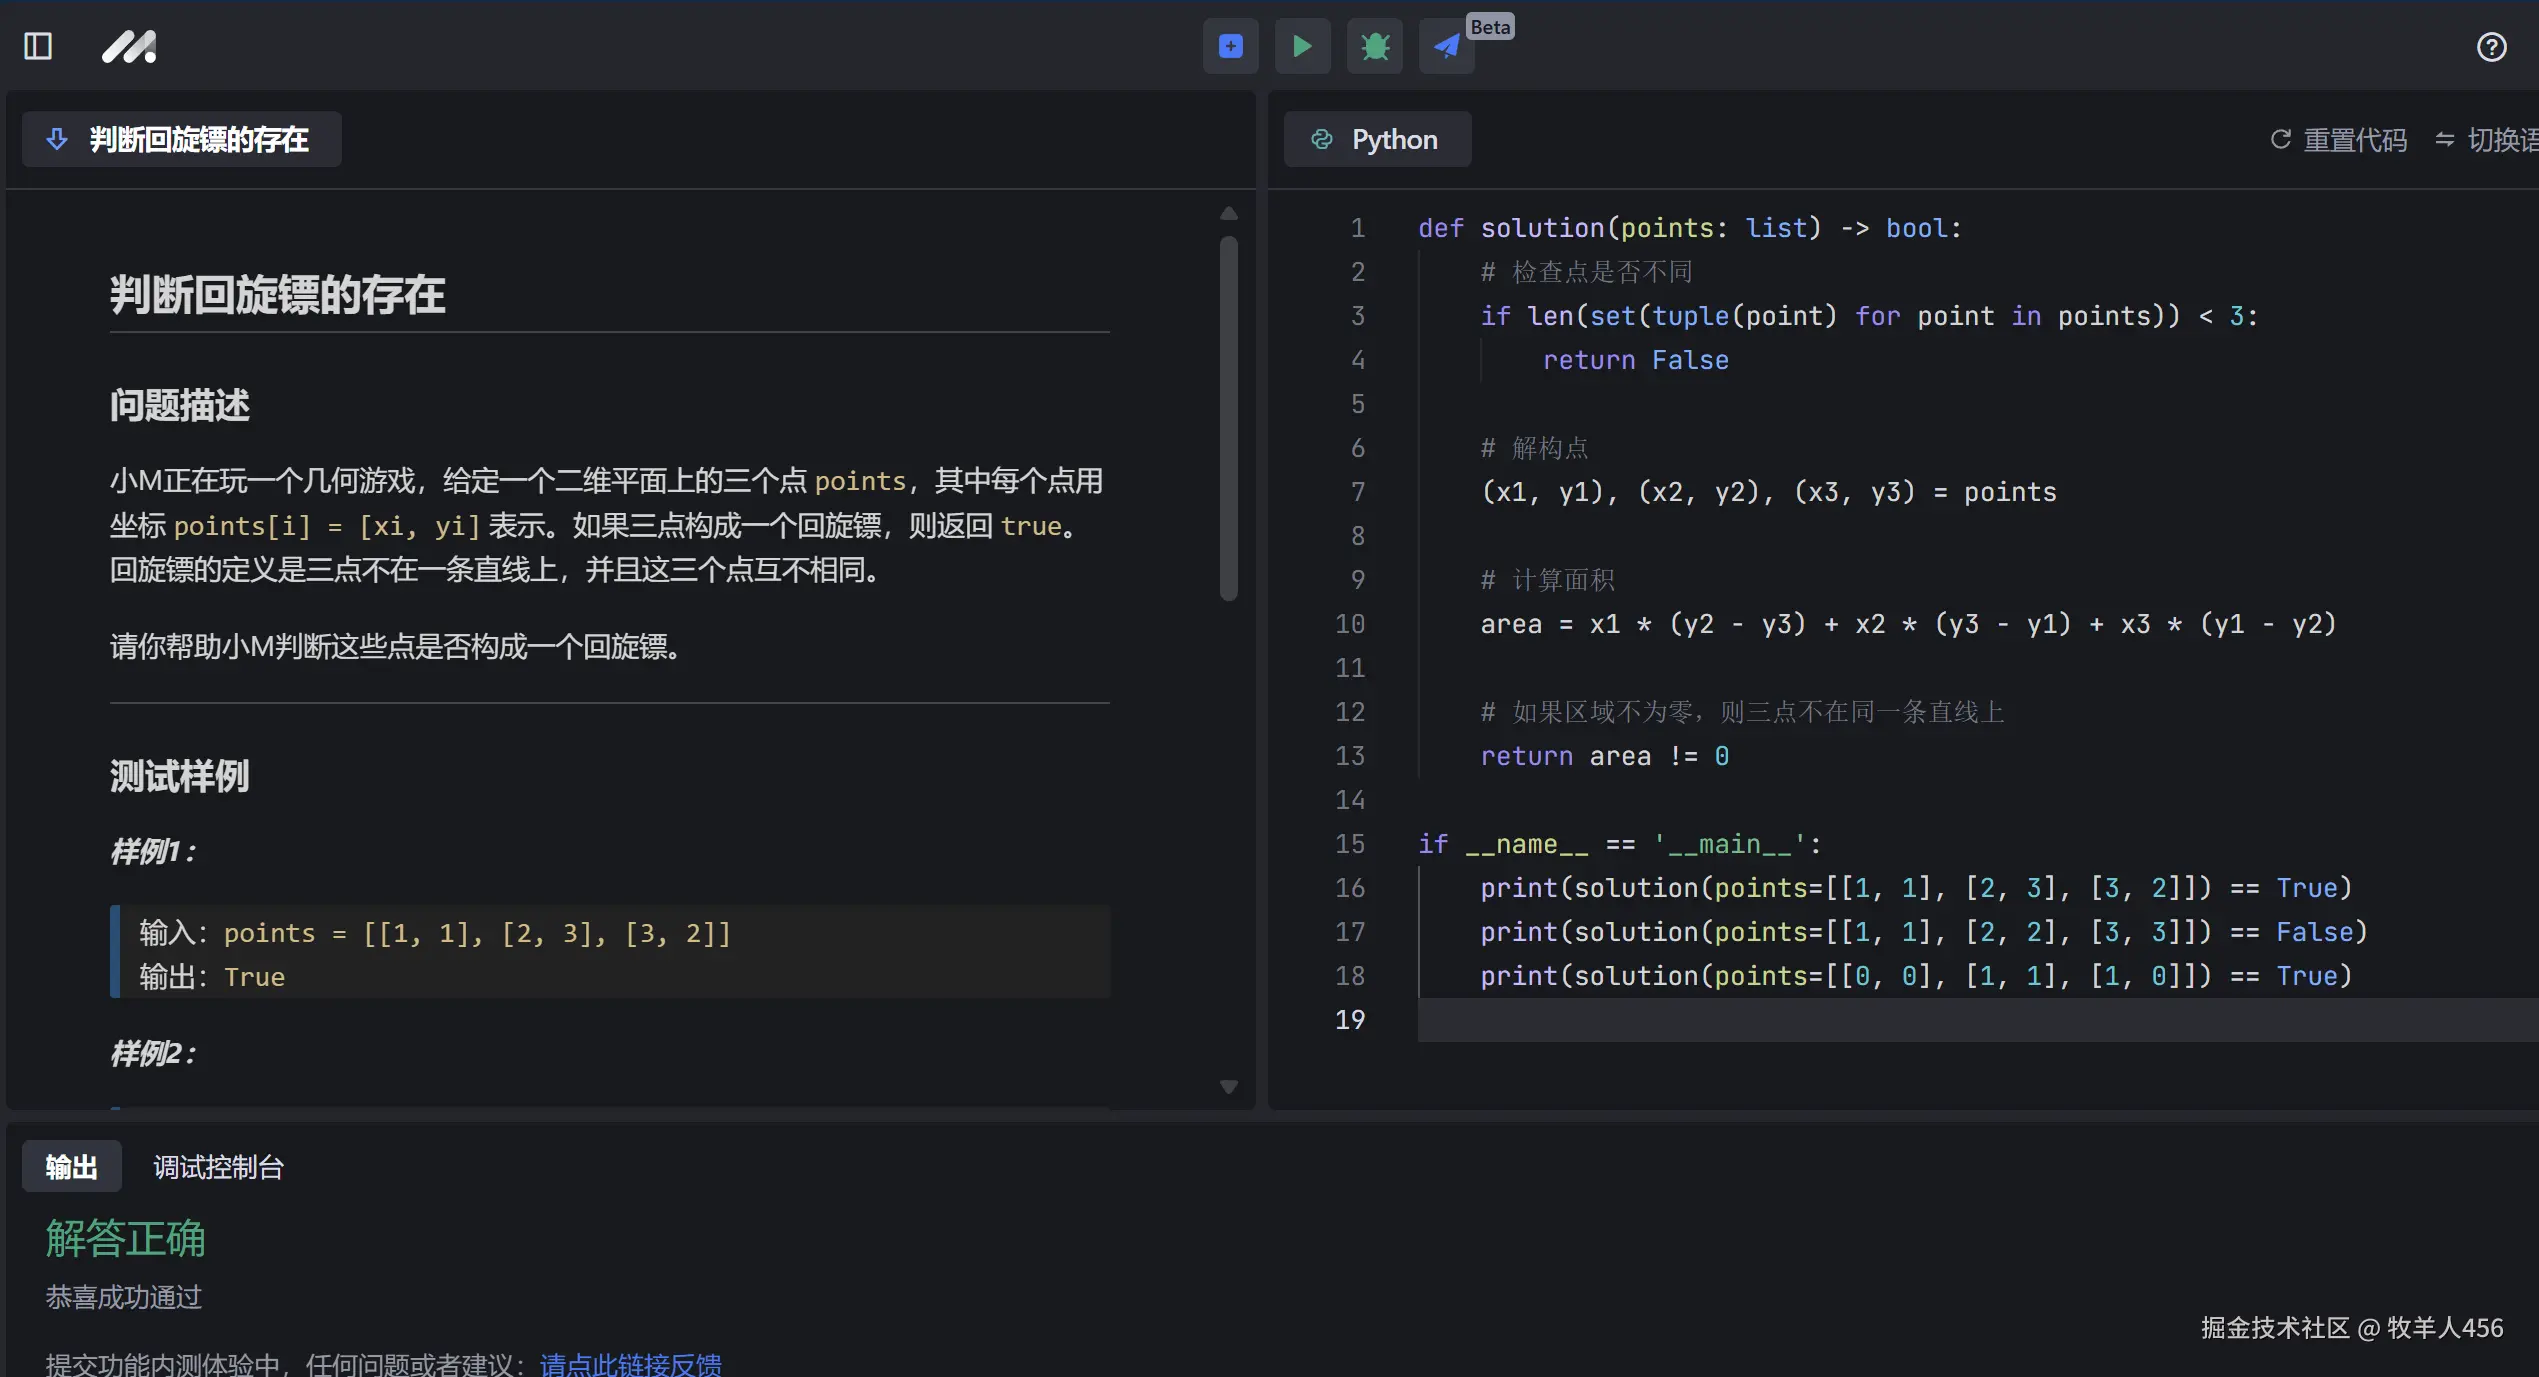
Task: Click the problem panel scrollbar thumb
Action: (x=1229, y=418)
